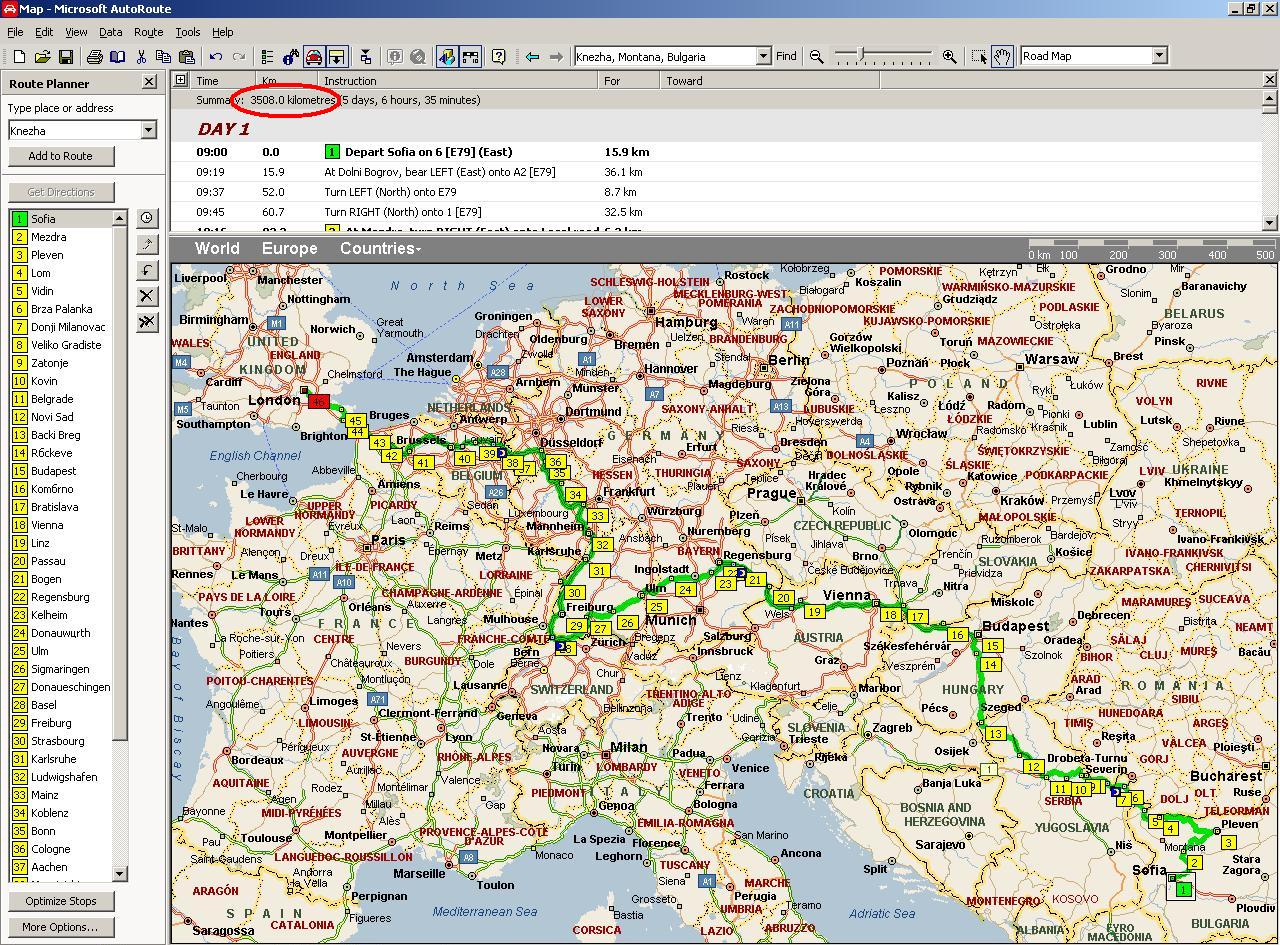Undo the last action

tap(215, 57)
